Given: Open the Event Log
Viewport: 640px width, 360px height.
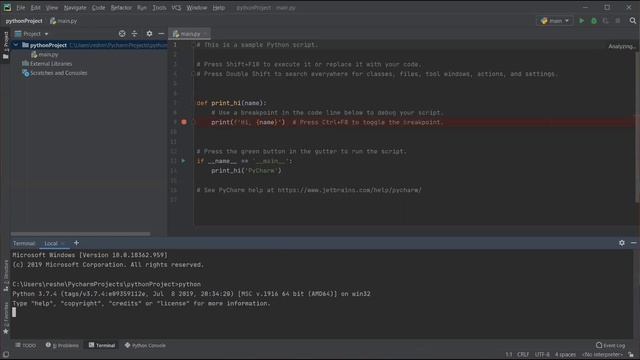Looking at the screenshot, I should coord(611,345).
